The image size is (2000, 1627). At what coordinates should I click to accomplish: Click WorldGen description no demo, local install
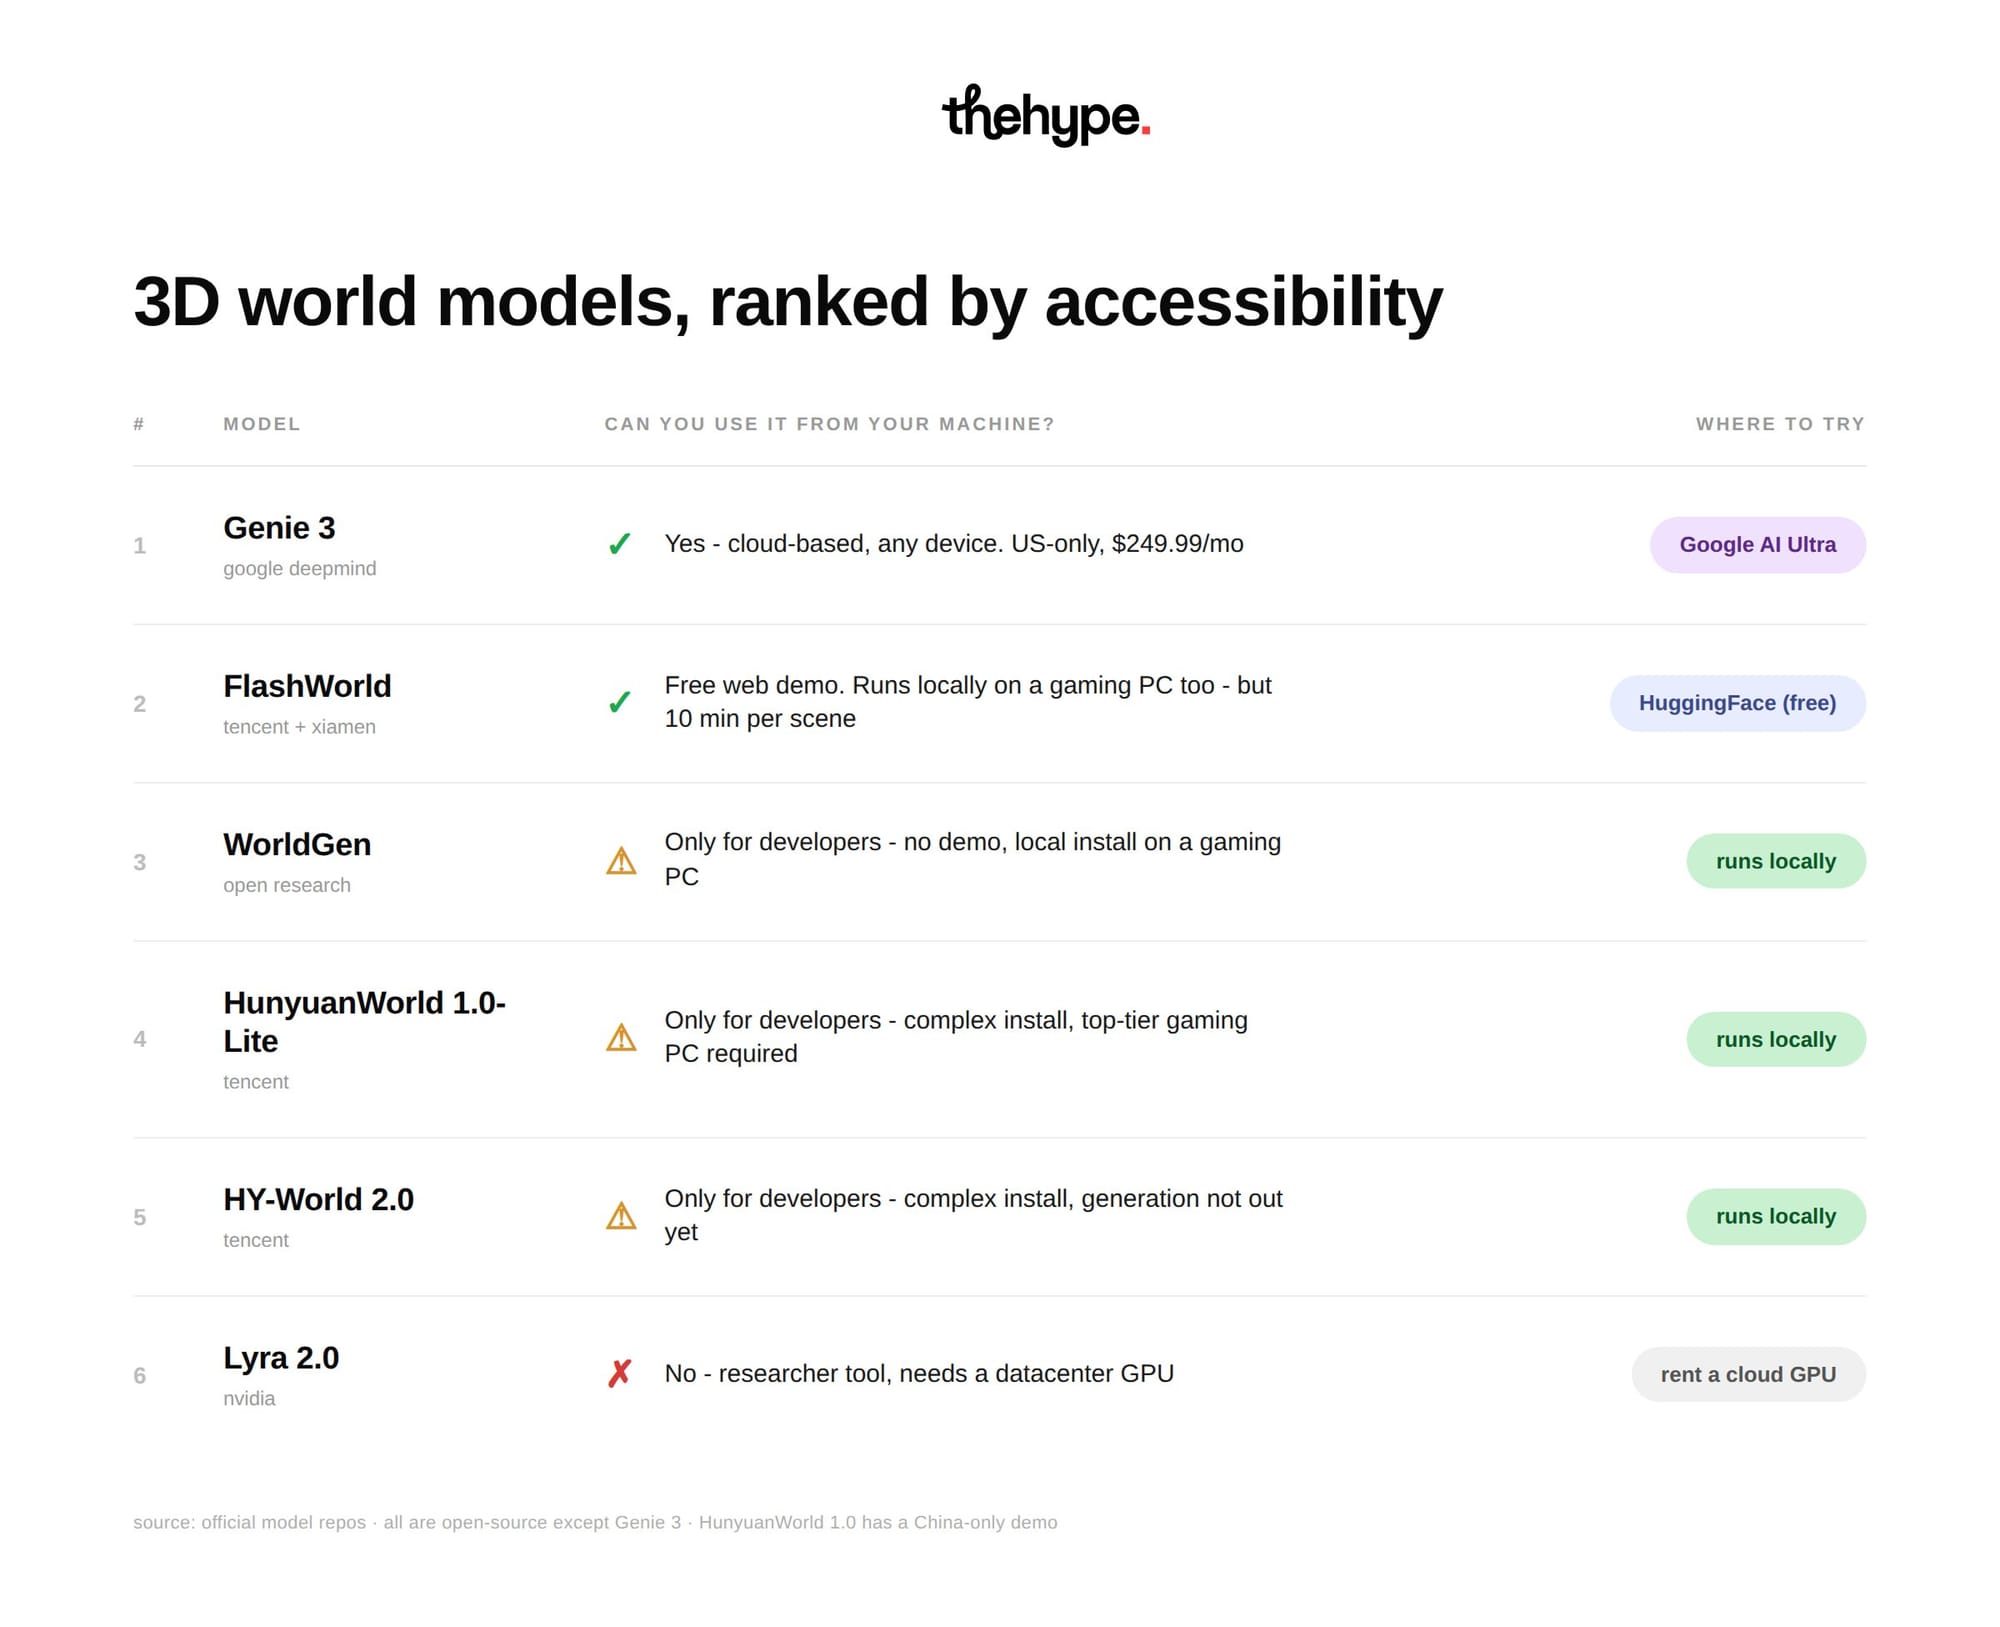[973, 859]
